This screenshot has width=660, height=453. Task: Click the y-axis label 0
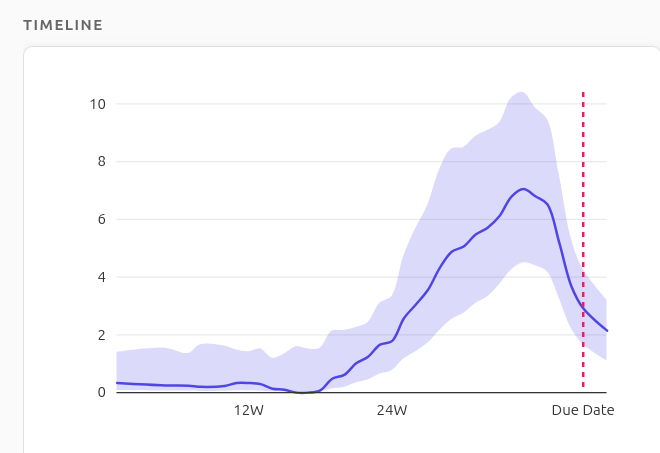click(101, 392)
